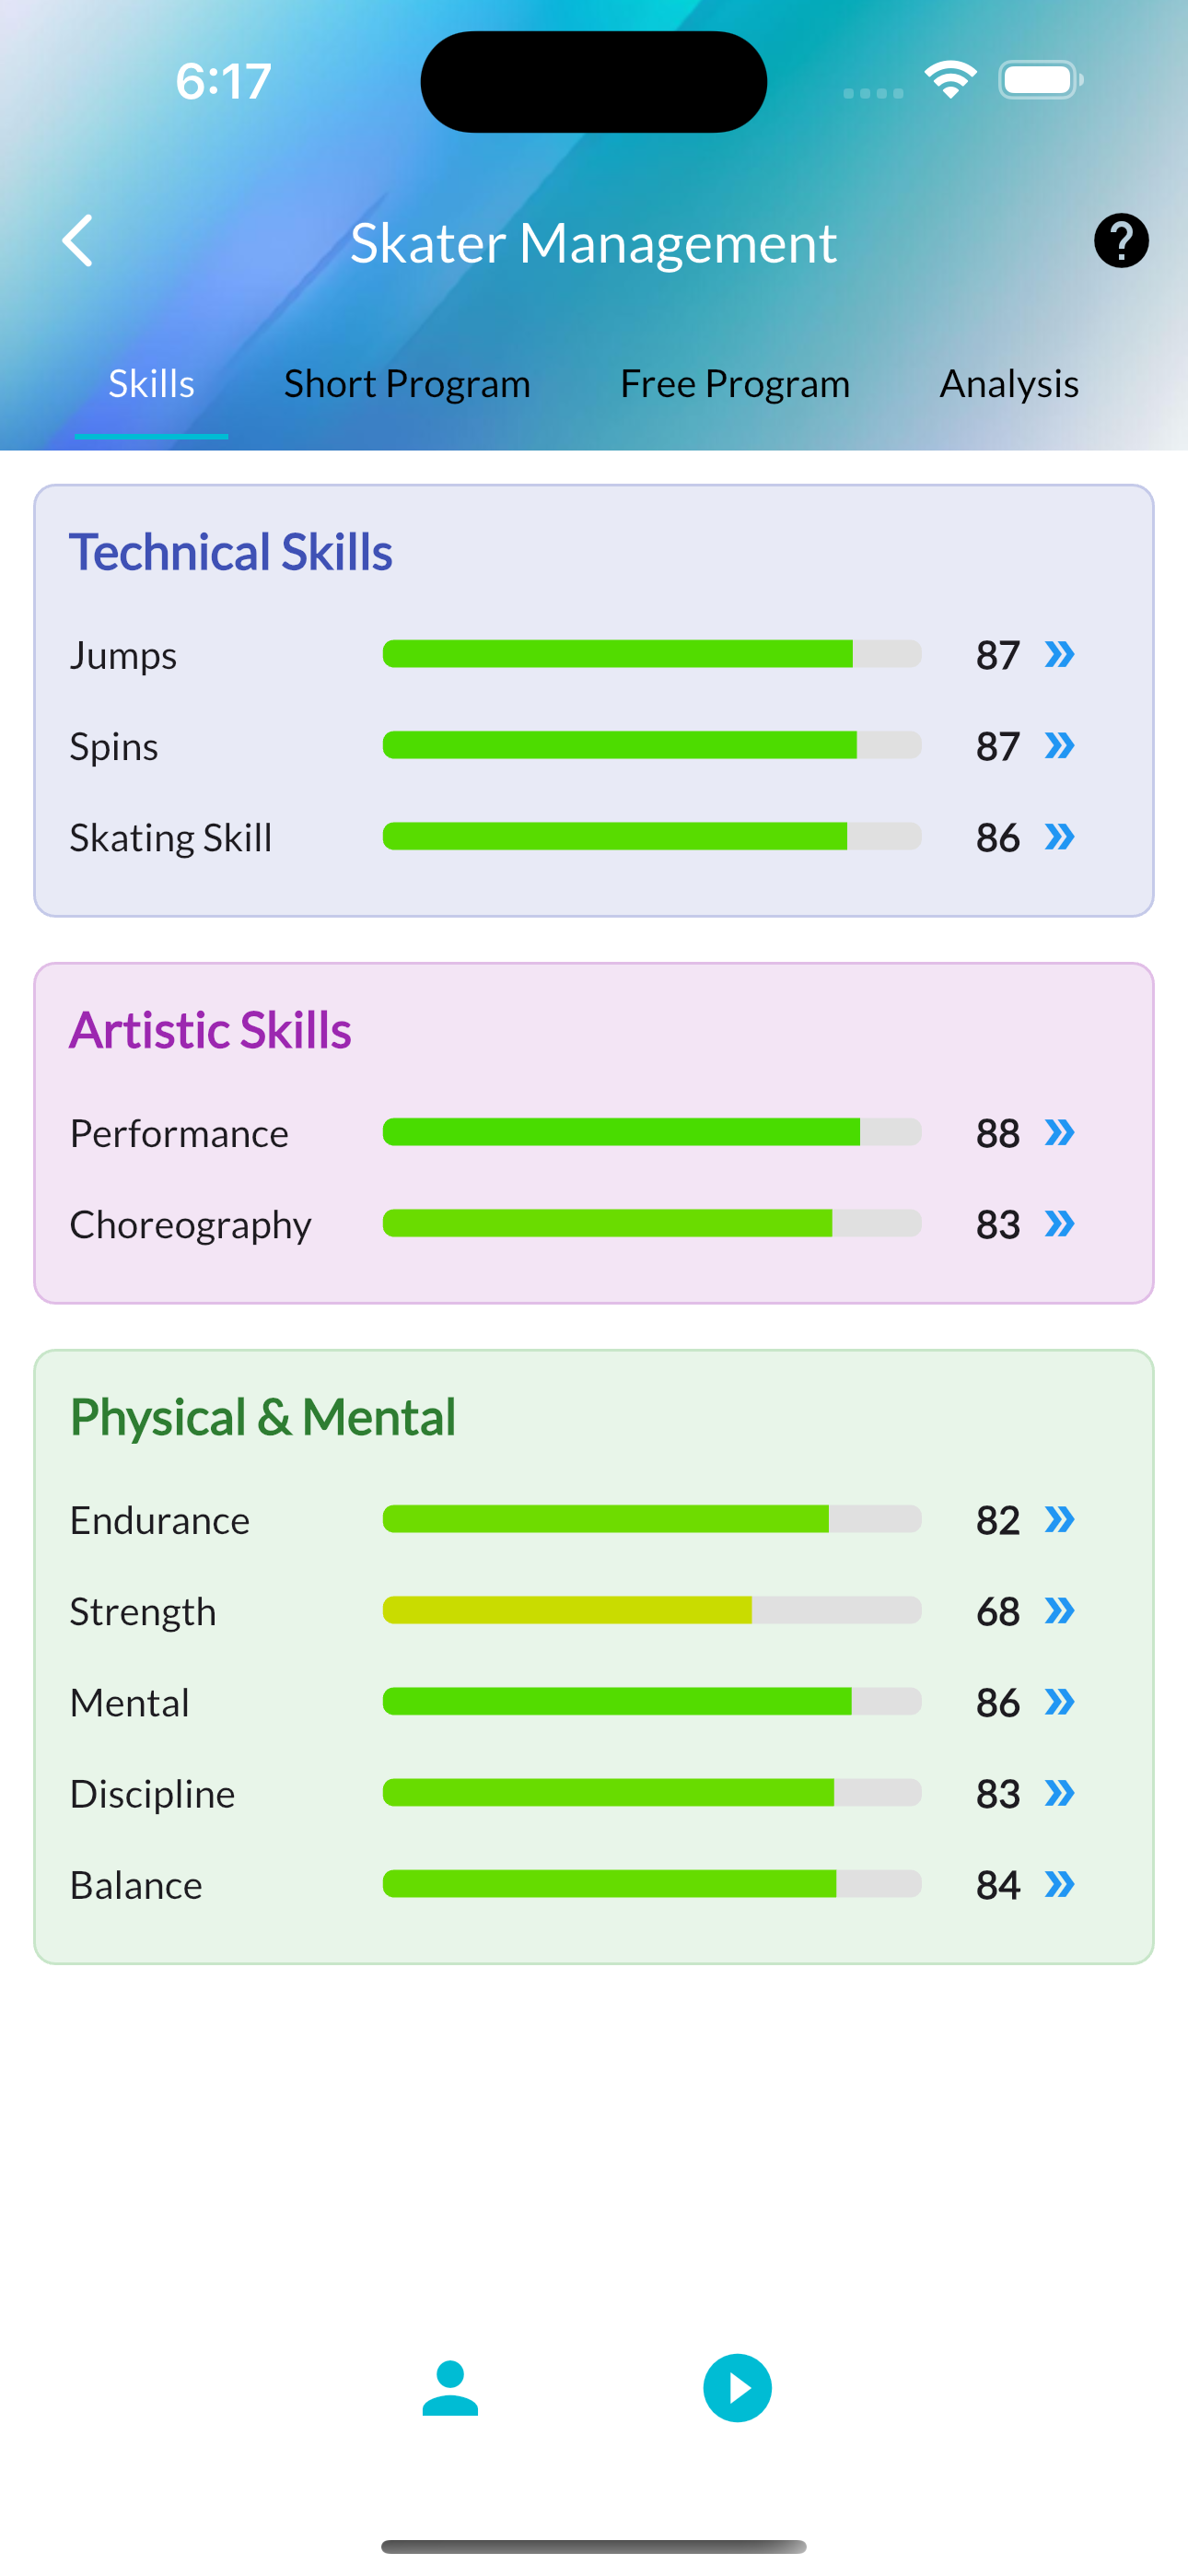This screenshot has height=2576, width=1188.
Task: View Endurance details using the arrow
Action: click(1061, 1519)
